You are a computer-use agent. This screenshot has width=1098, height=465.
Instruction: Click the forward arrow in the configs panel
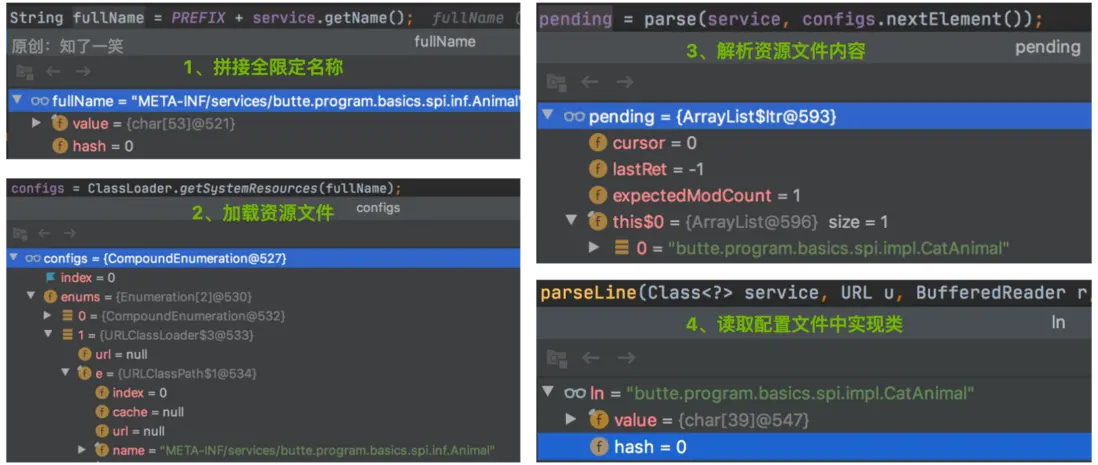69,233
